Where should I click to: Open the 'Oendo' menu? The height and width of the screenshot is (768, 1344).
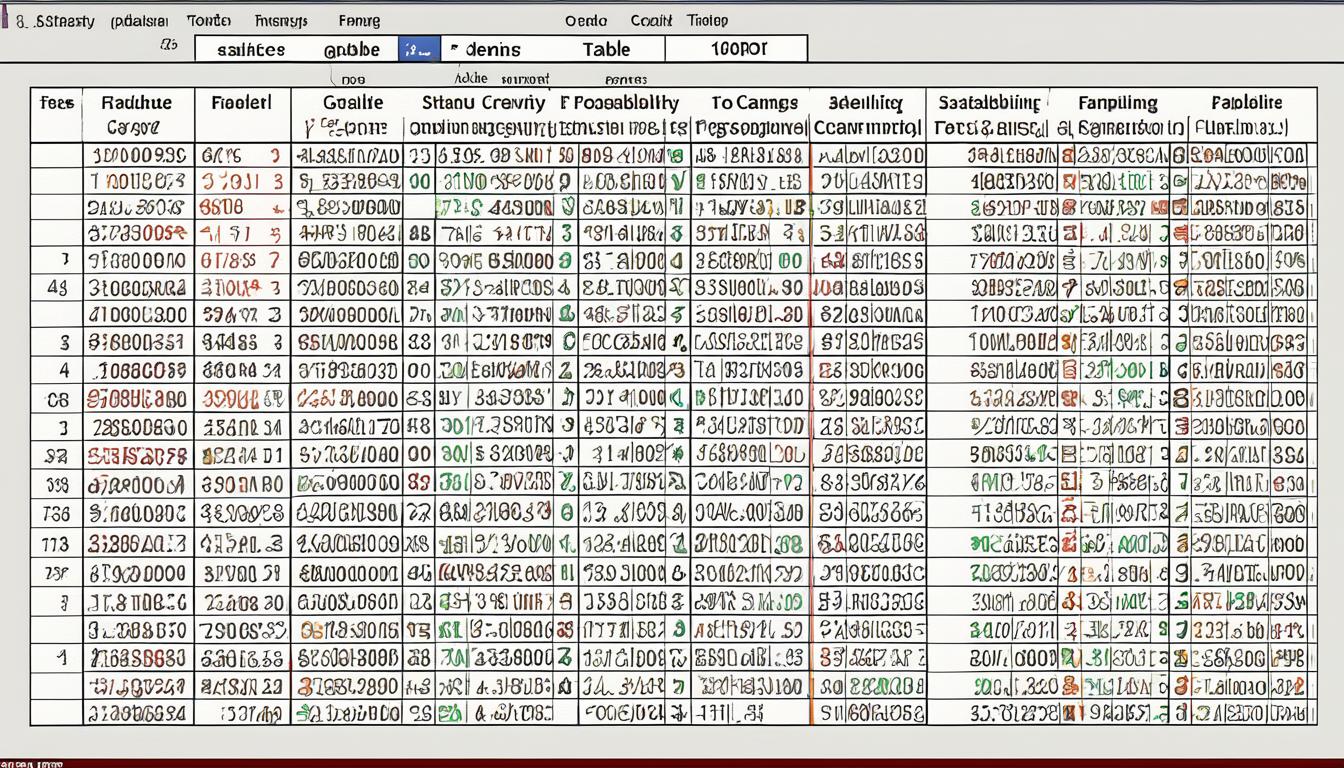586,20
